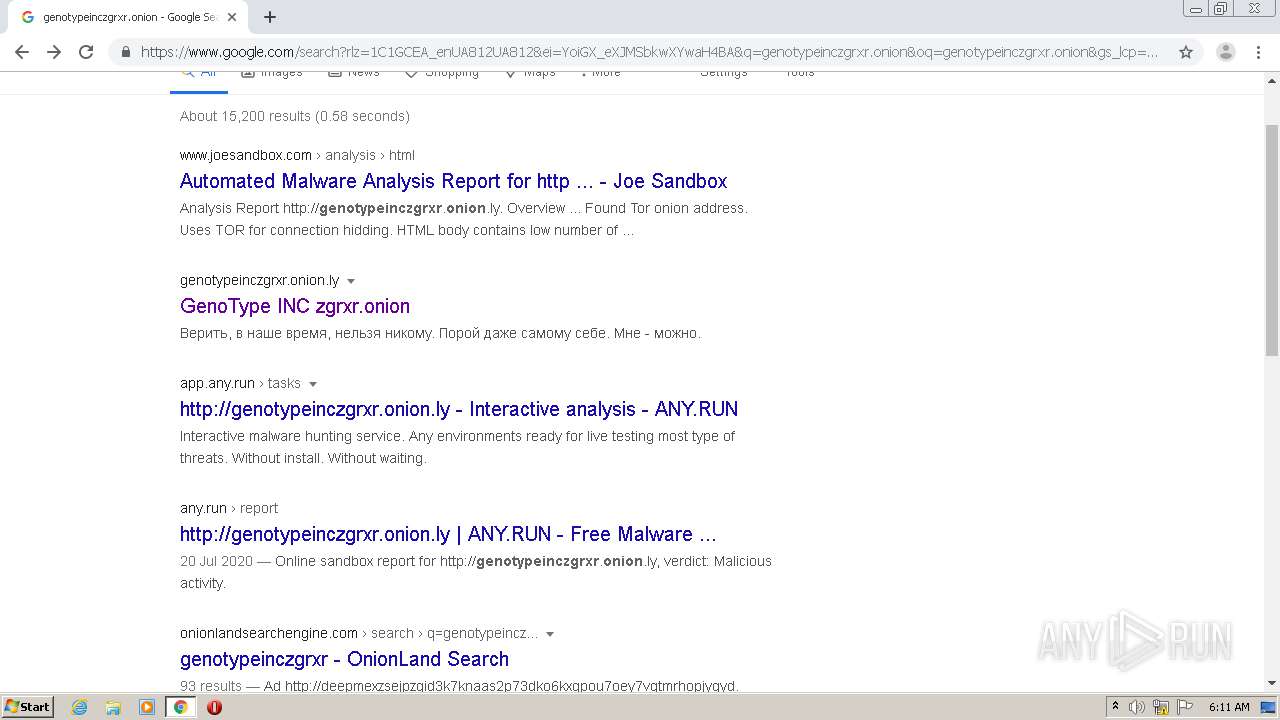The image size is (1280, 720).
Task: Click the padlock site info icon
Action: (x=125, y=52)
